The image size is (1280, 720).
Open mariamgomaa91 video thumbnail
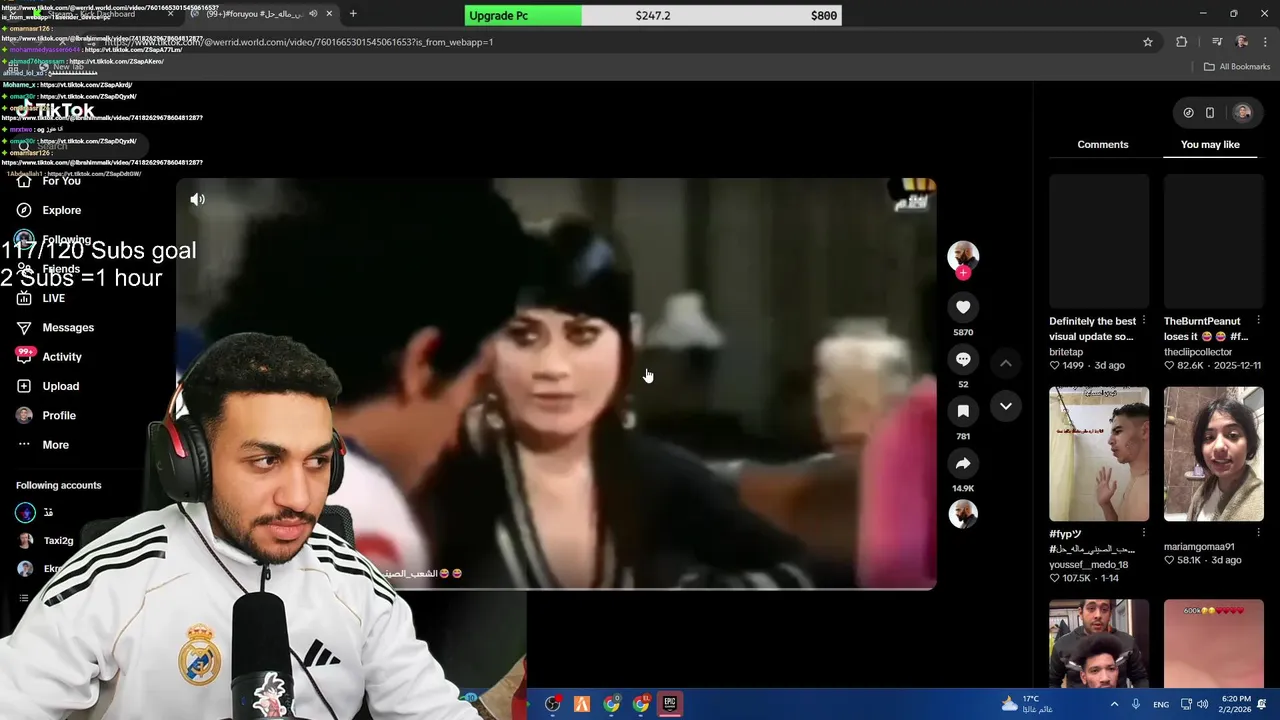click(1214, 454)
